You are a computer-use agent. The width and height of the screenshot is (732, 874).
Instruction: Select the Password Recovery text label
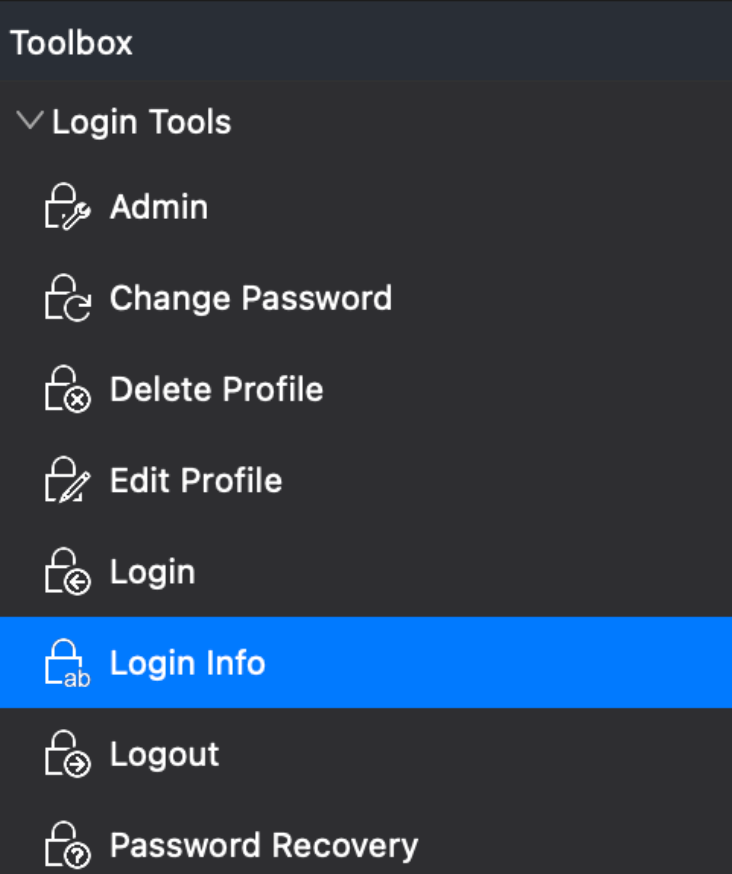(x=263, y=846)
